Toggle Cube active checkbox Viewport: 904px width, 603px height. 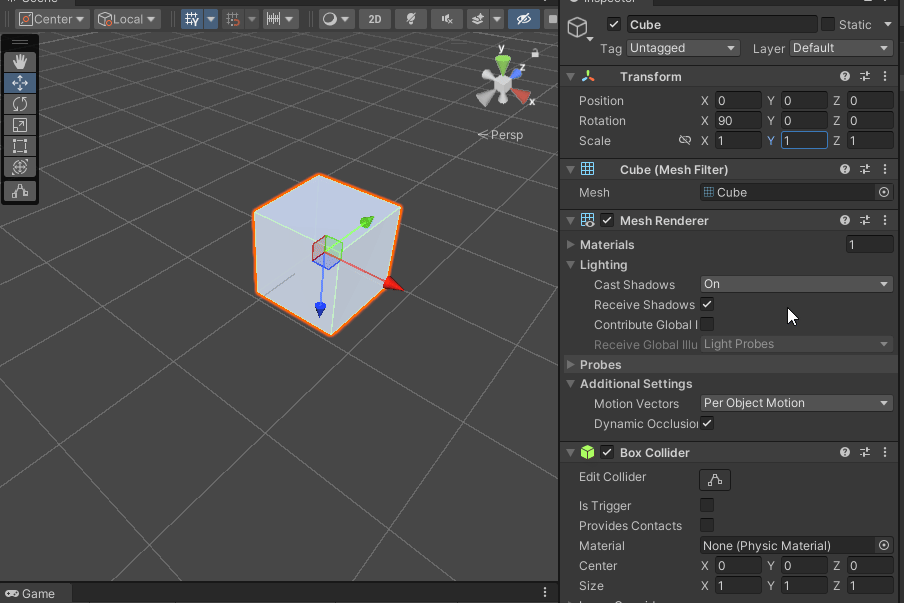pos(613,24)
